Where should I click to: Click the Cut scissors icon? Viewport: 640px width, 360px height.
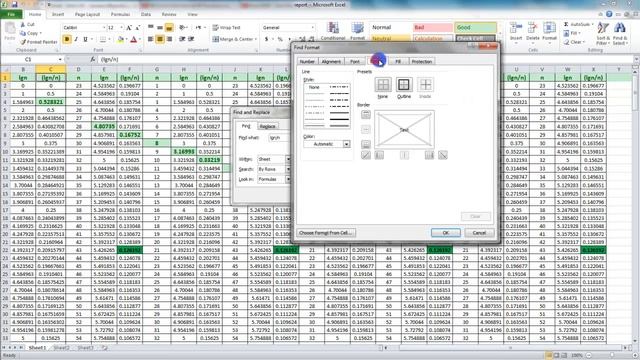(x=23, y=24)
